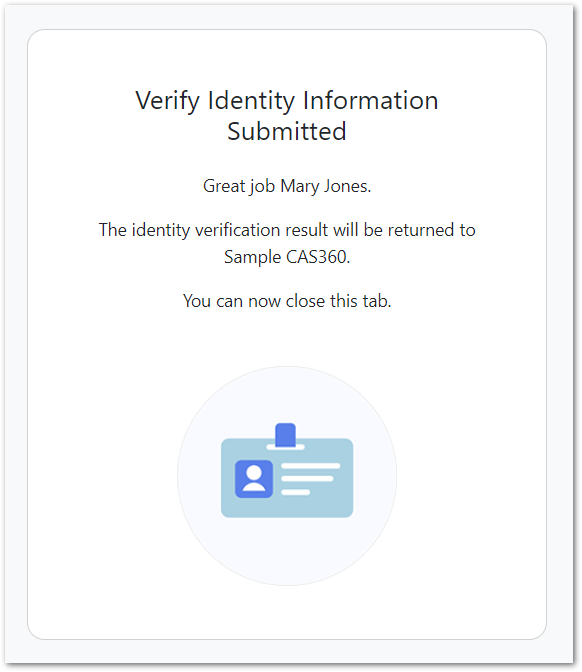The height and width of the screenshot is (672, 582).
Task: Click the blue clip atop the badge
Action: tap(285, 435)
